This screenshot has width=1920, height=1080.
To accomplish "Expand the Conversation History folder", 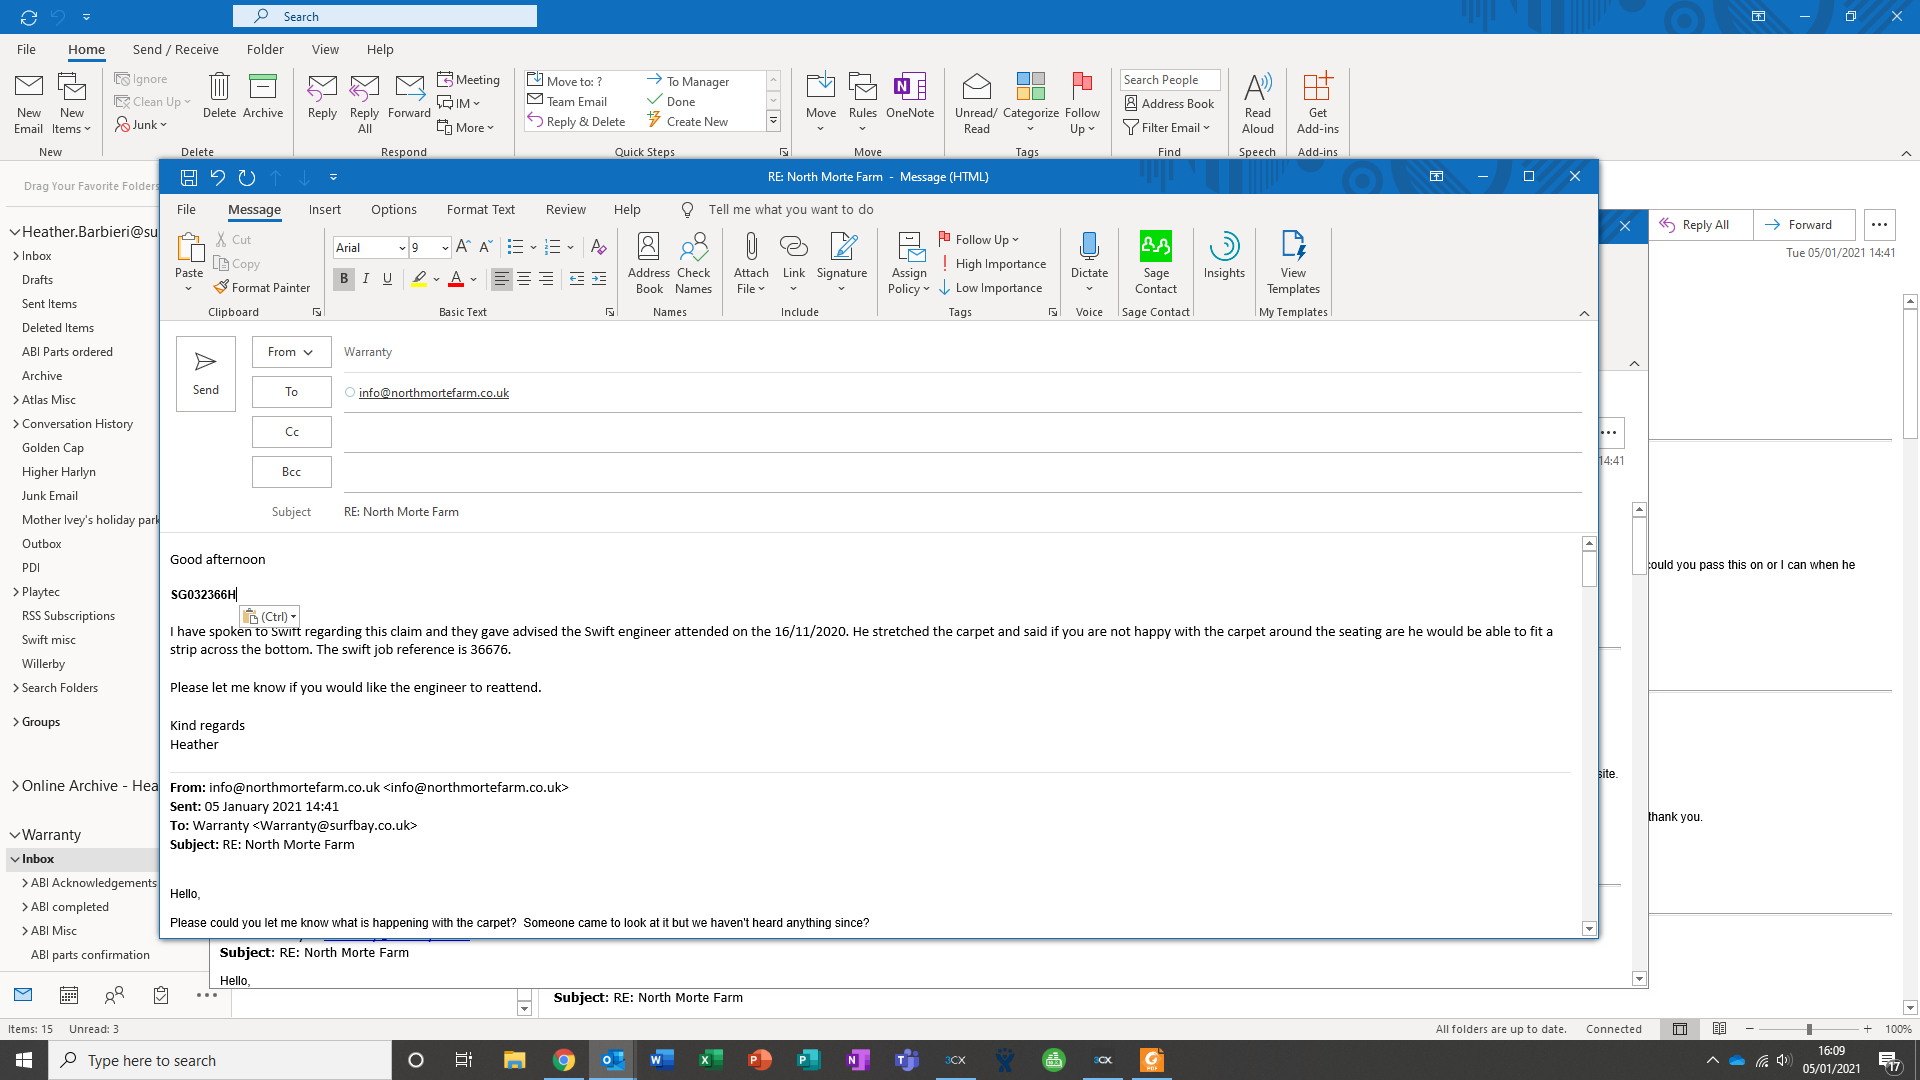I will click(16, 424).
